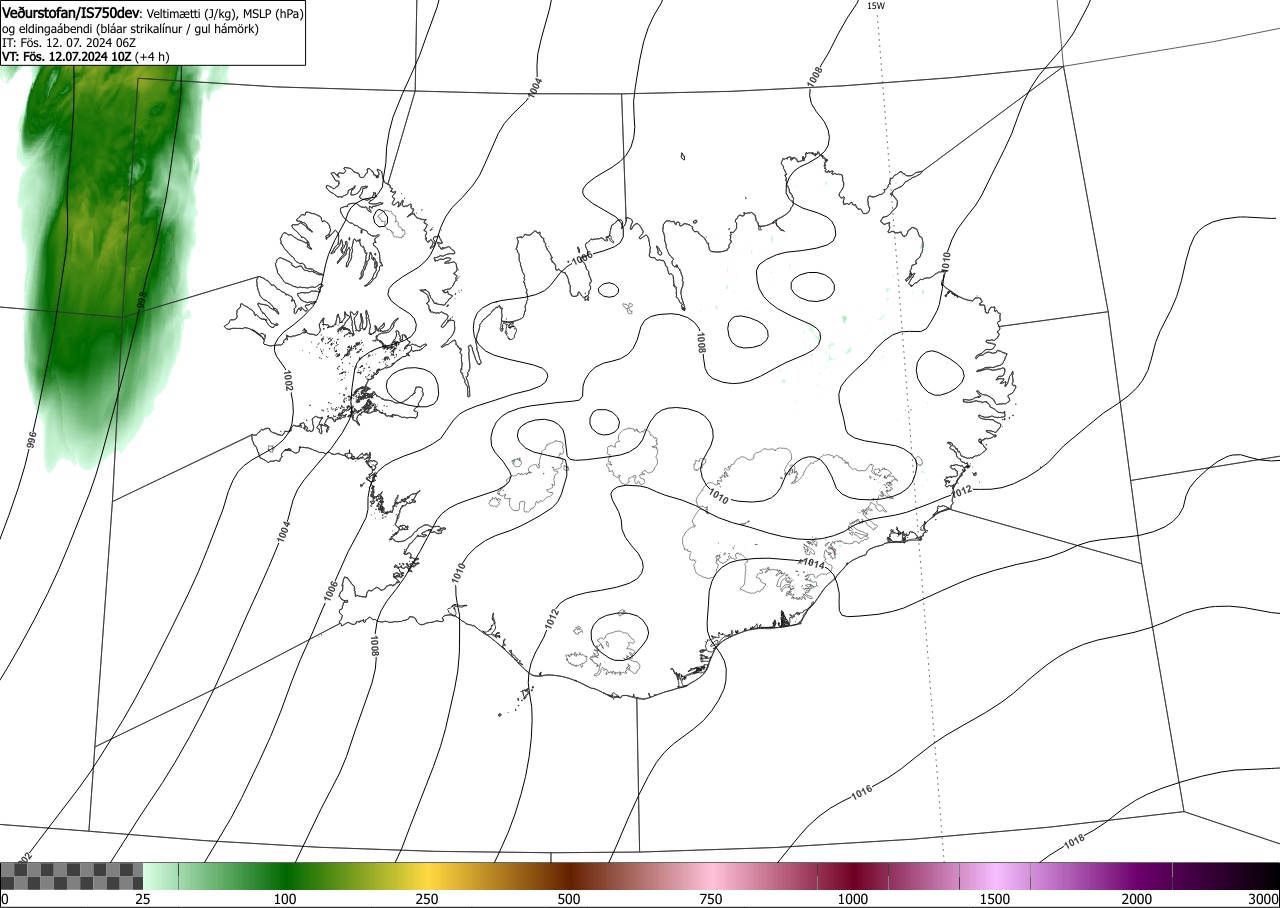1280x908 pixels.
Task: Click the dark green scale segment near 100
Action: (285, 876)
